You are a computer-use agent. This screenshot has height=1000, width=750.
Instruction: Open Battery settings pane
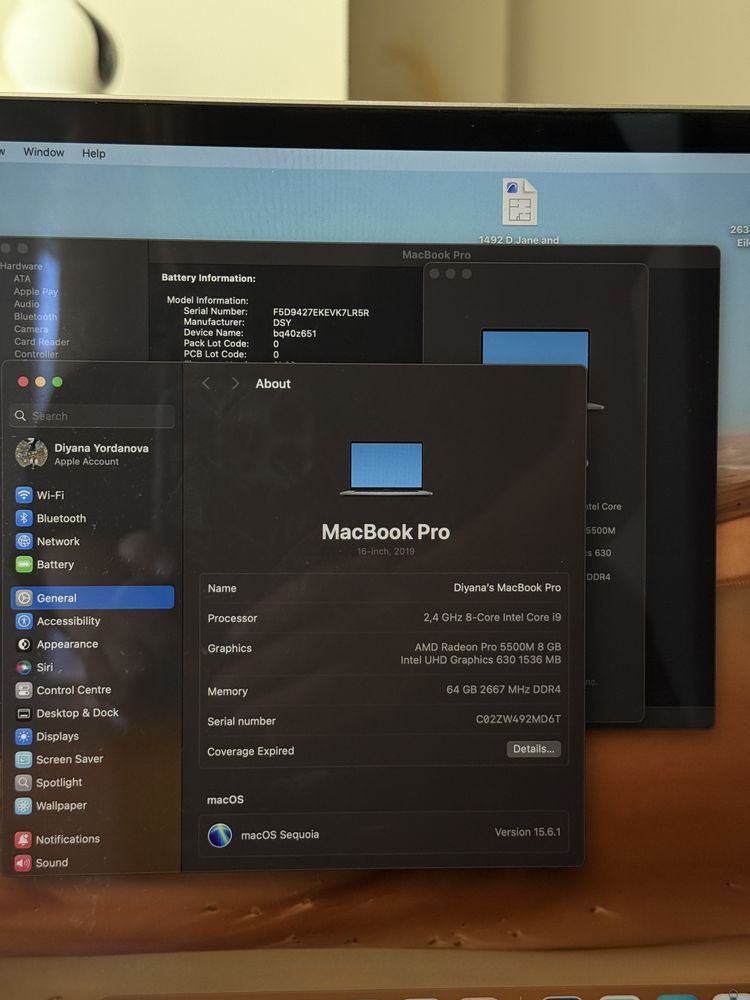[x=45, y=564]
